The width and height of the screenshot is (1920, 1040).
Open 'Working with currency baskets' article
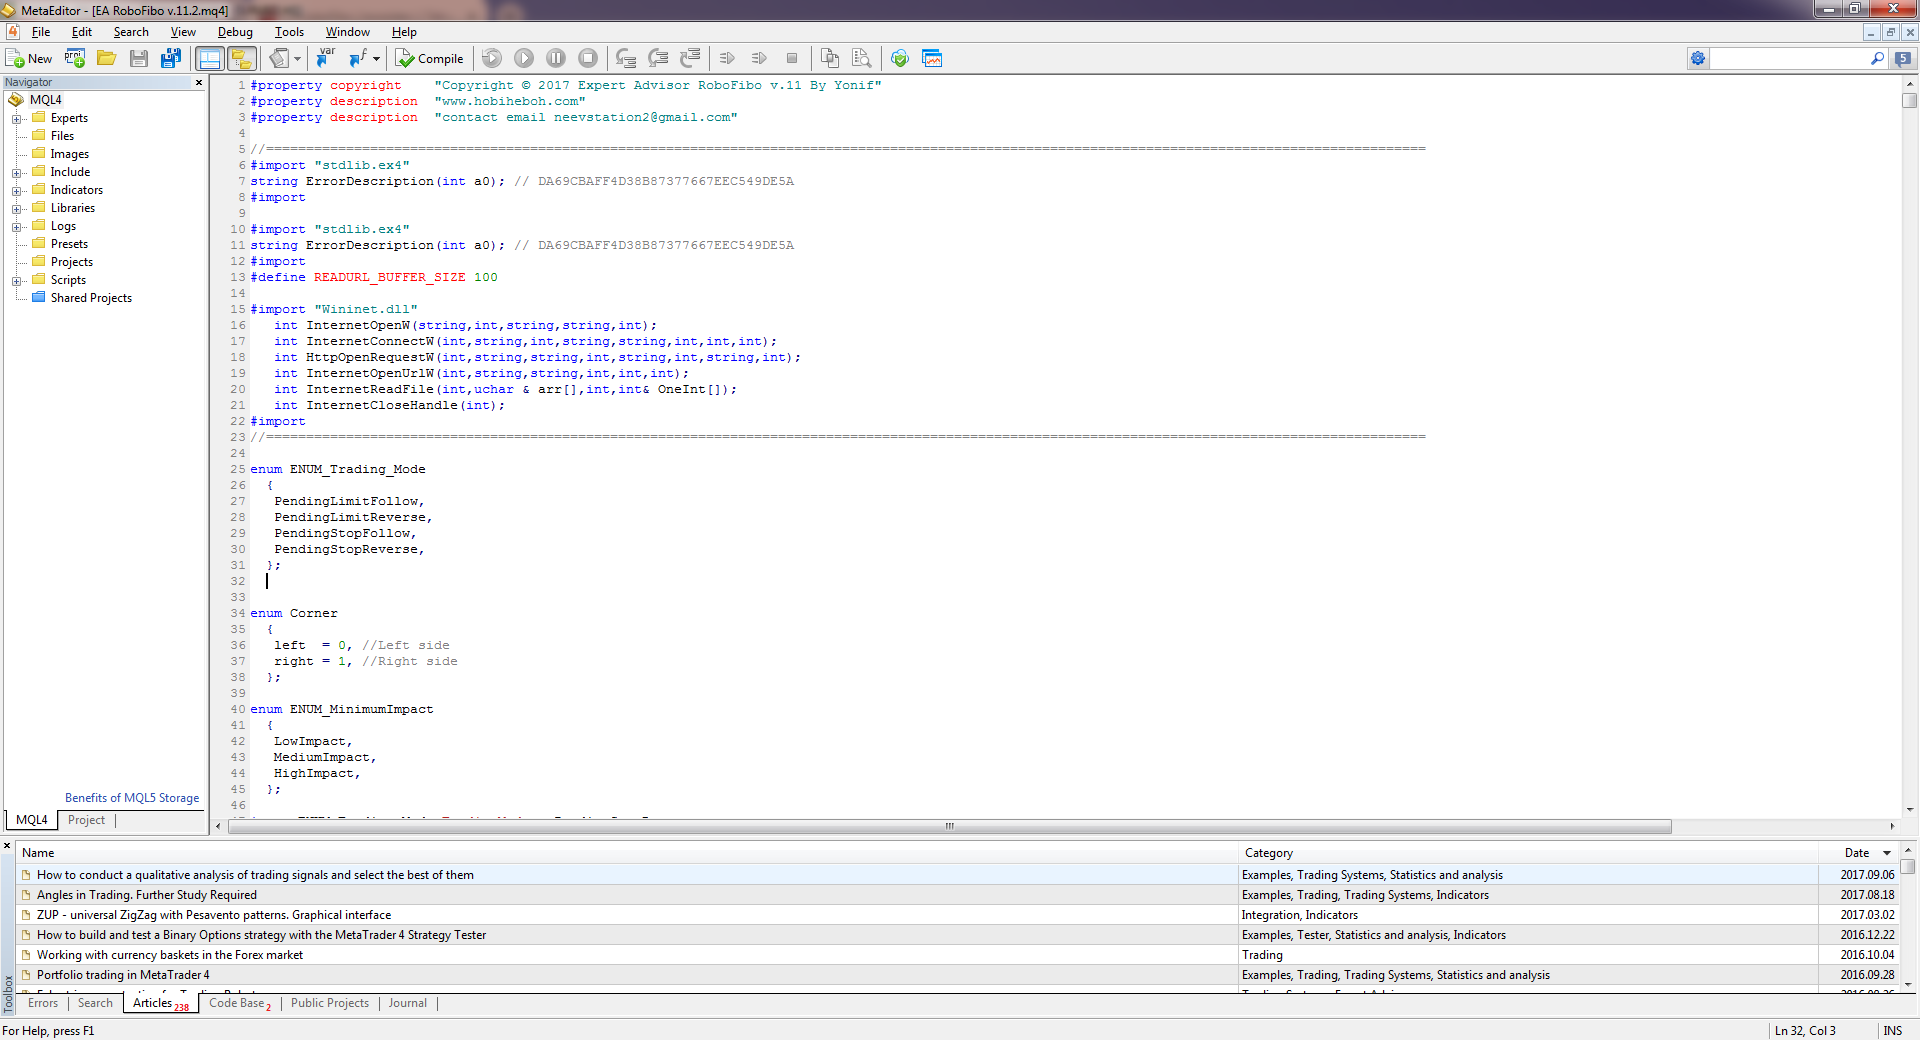(170, 955)
